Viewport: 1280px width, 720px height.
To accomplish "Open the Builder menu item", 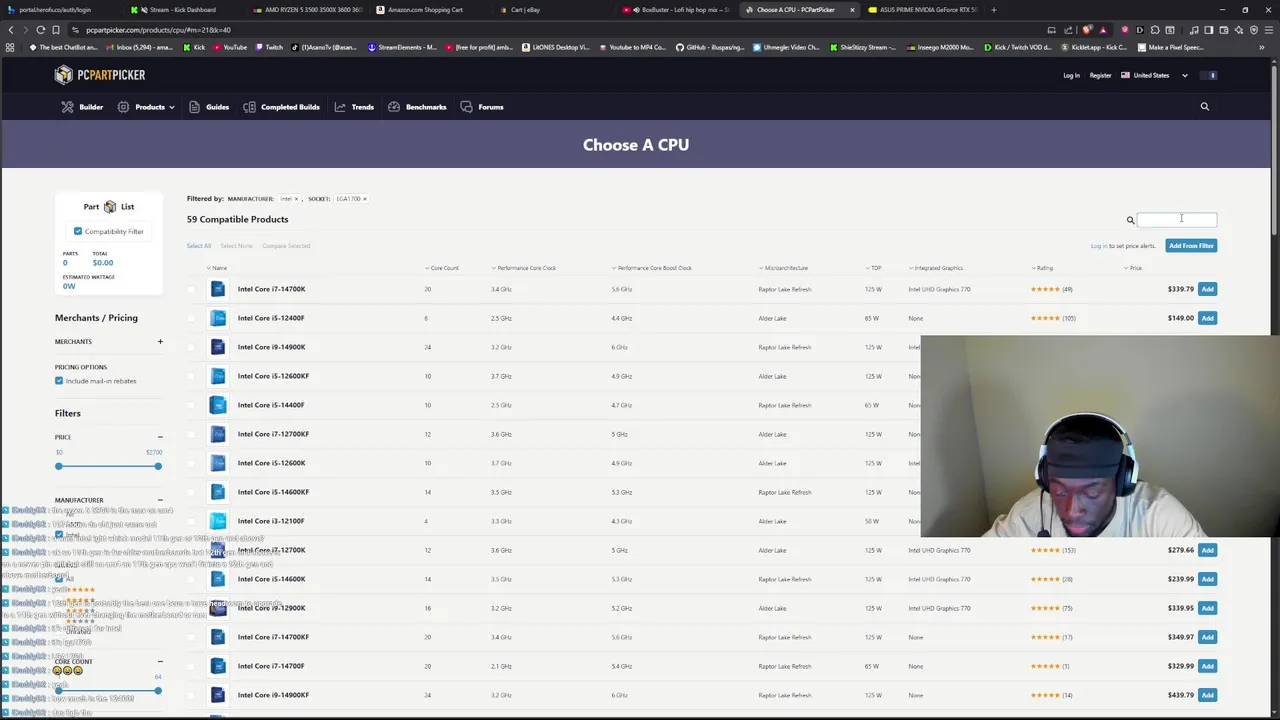I will coord(82,107).
